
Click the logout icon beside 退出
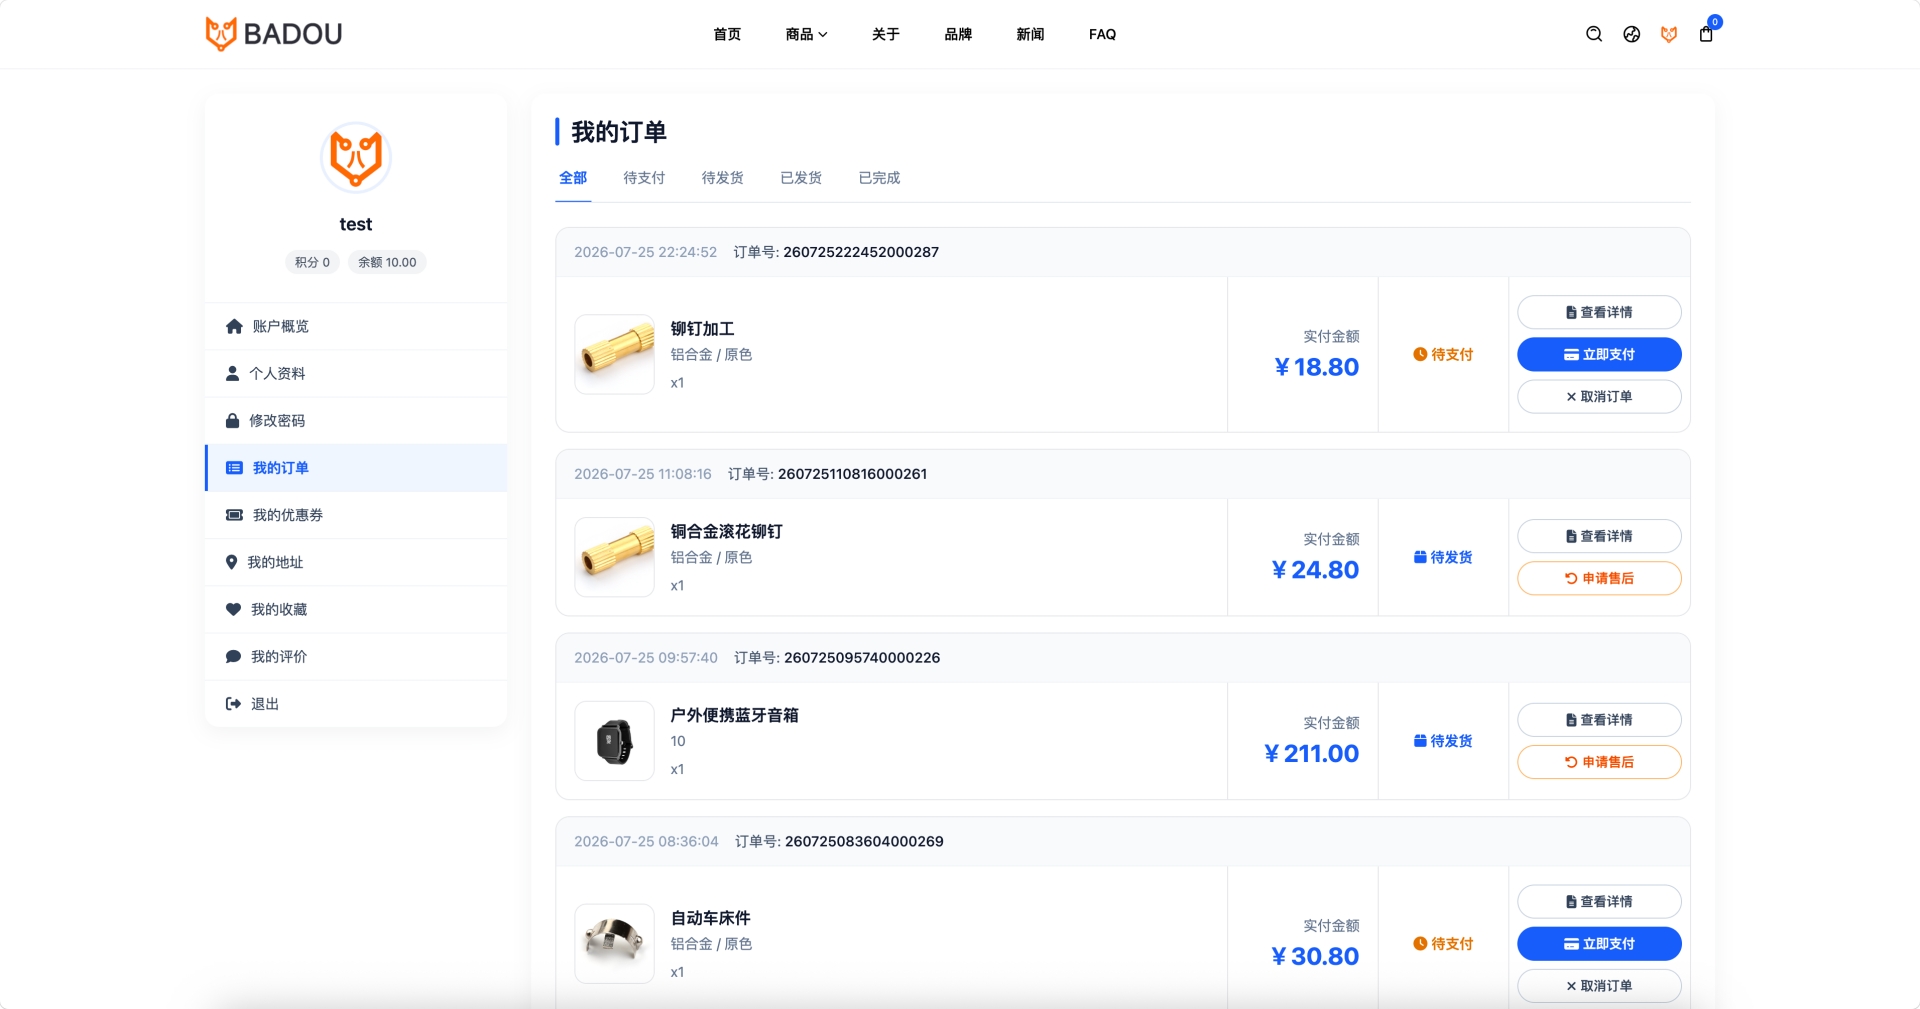click(233, 704)
